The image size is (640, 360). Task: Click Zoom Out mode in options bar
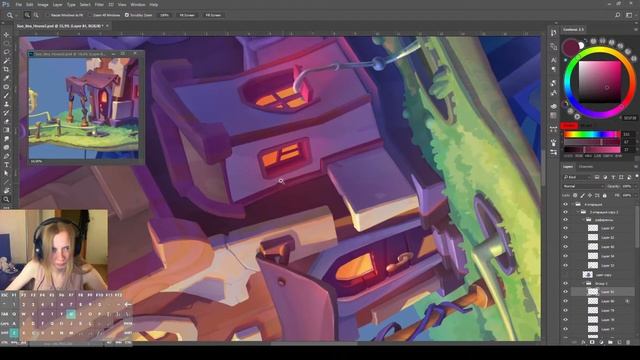36,15
